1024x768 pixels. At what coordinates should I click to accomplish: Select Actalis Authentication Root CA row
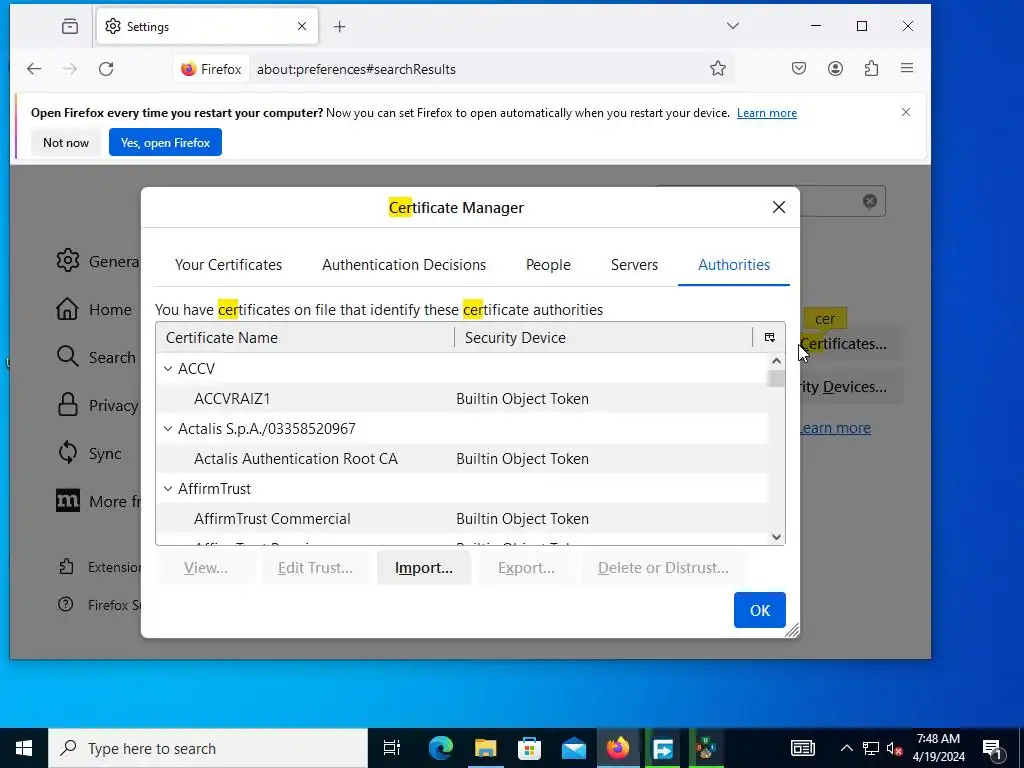coord(462,458)
